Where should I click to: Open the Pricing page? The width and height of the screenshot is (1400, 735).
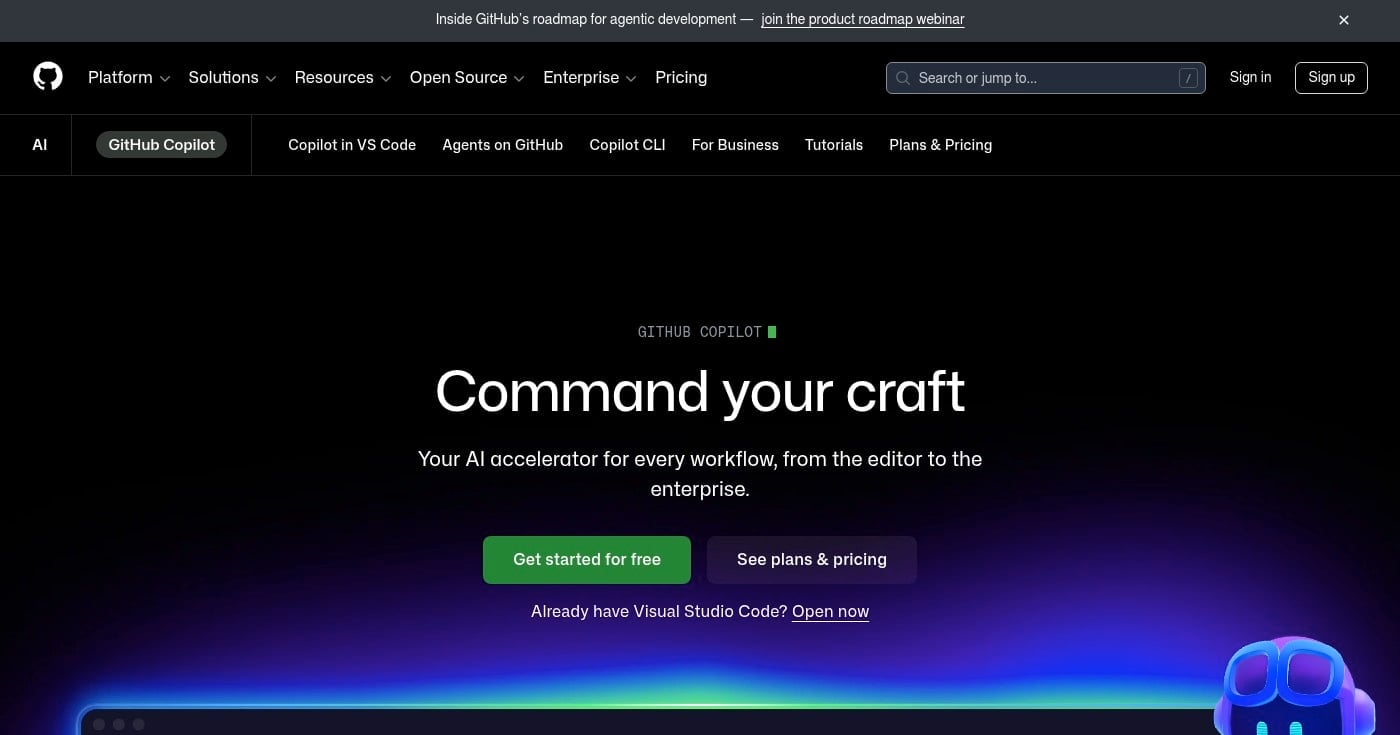[x=681, y=78]
